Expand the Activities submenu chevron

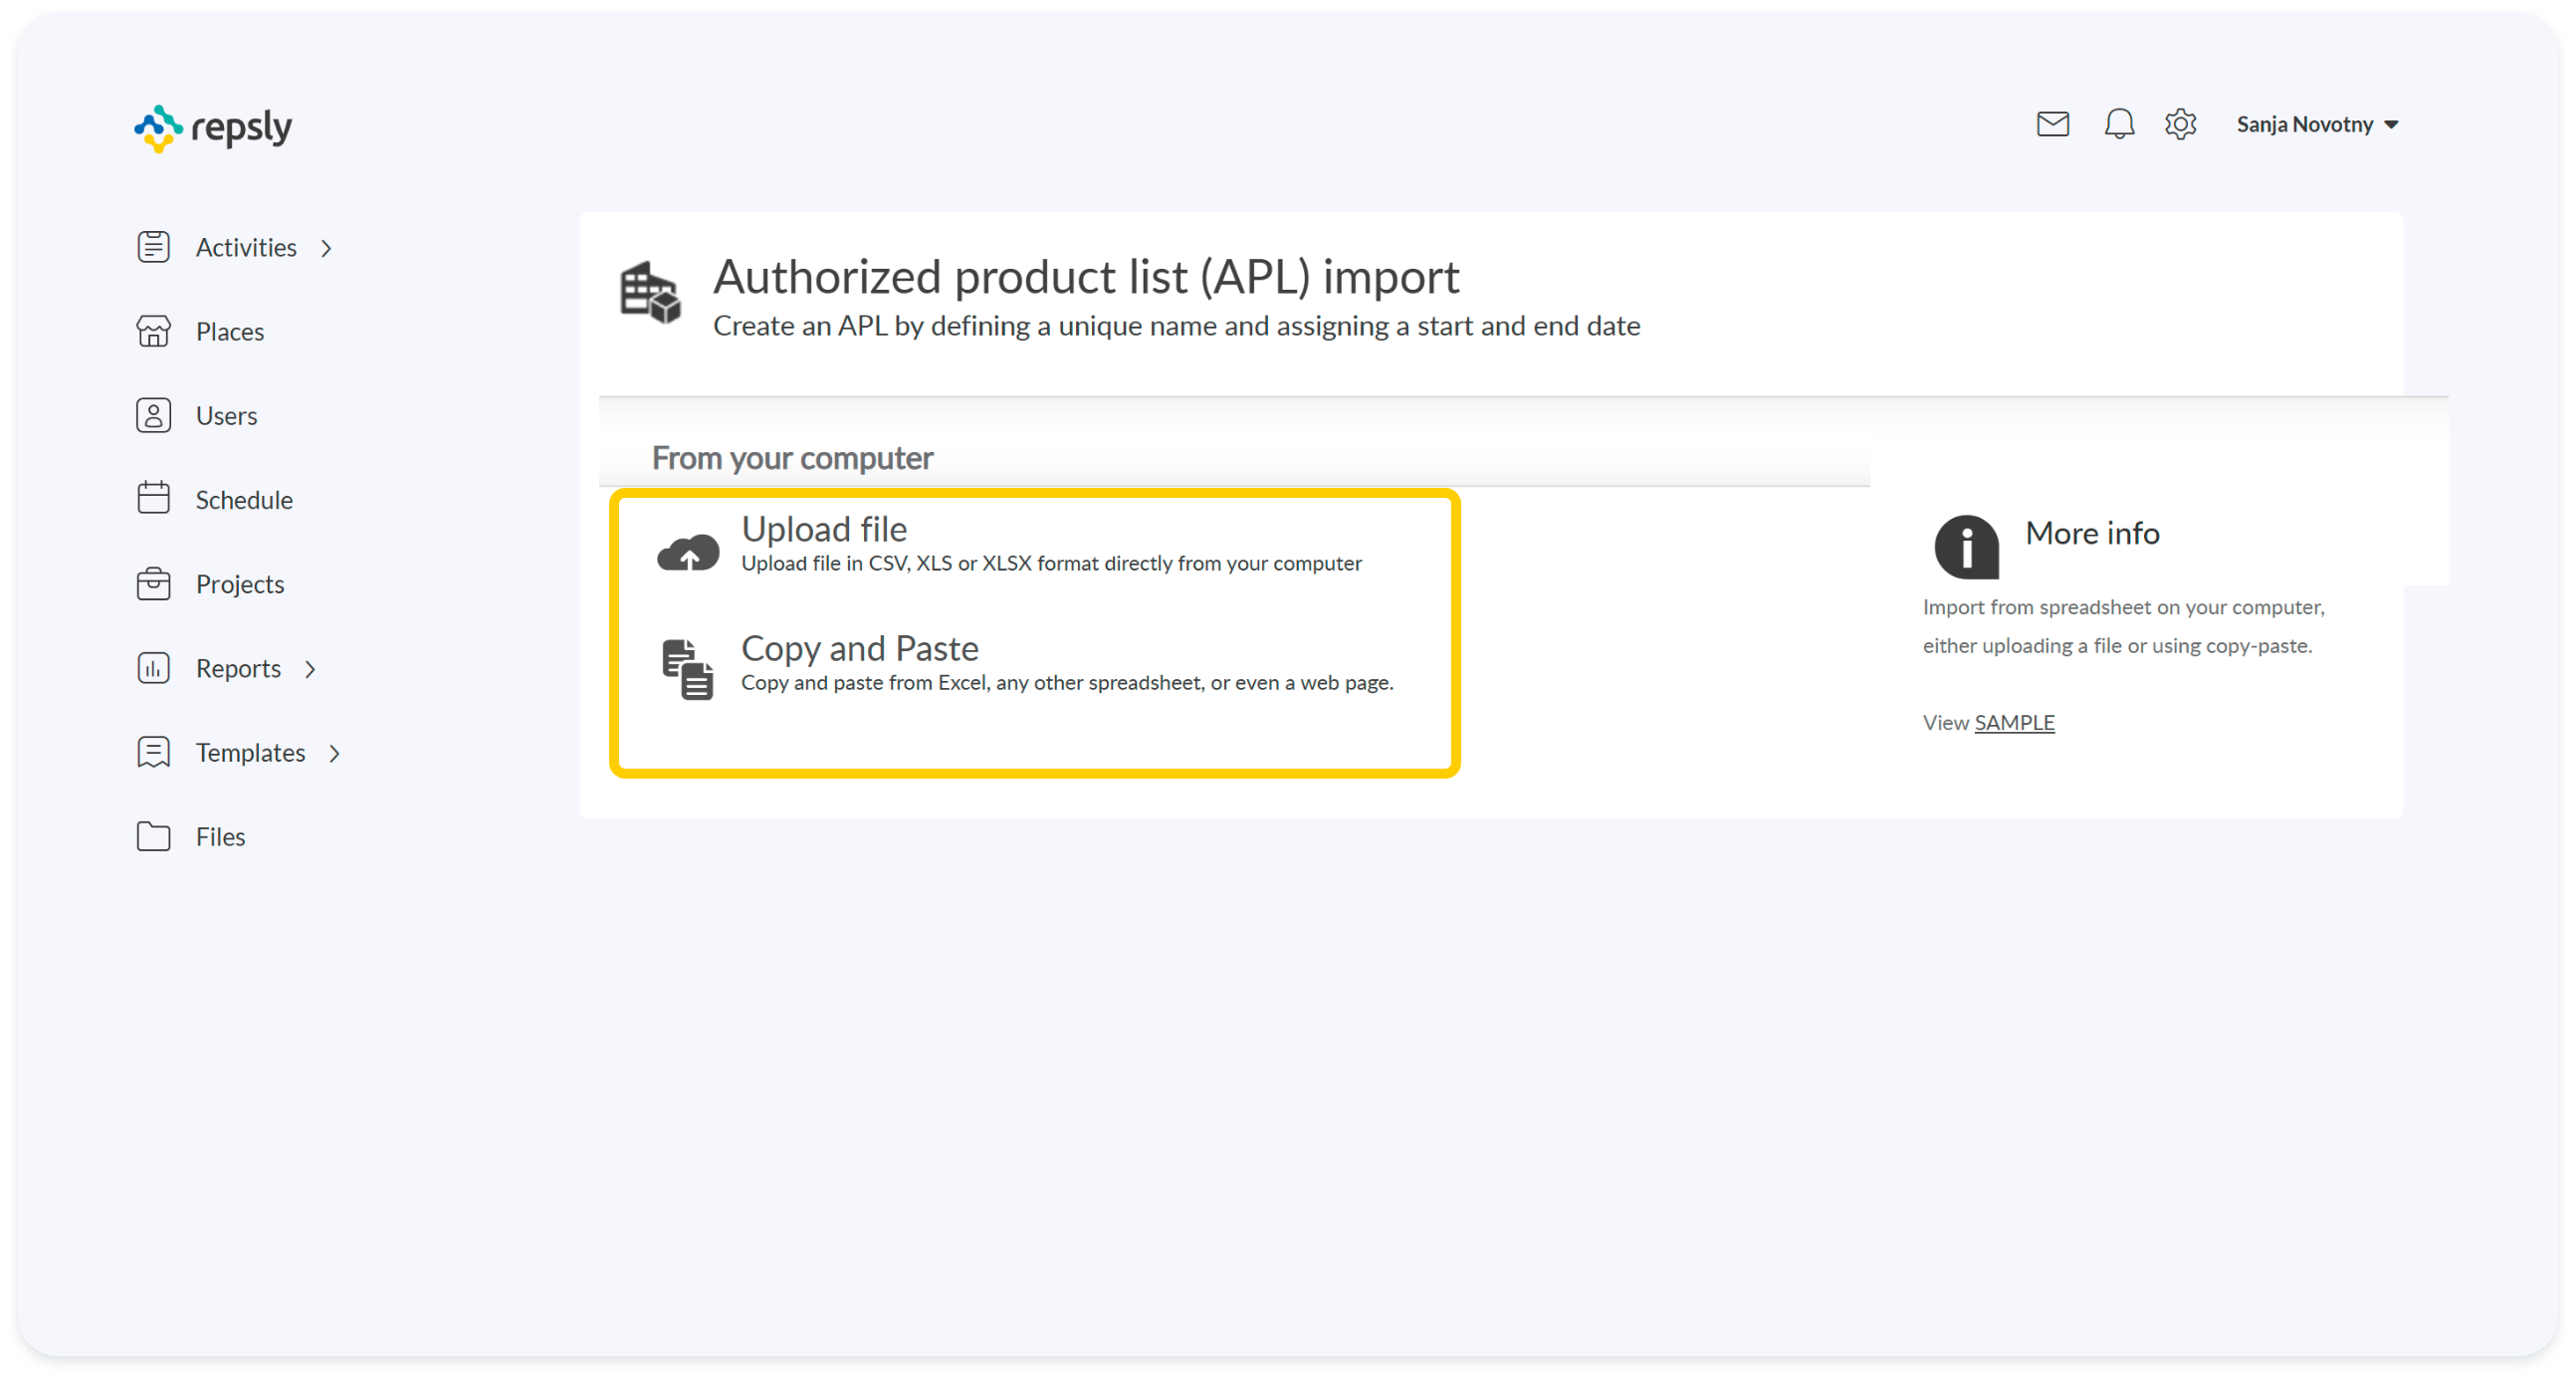pyautogui.click(x=326, y=248)
